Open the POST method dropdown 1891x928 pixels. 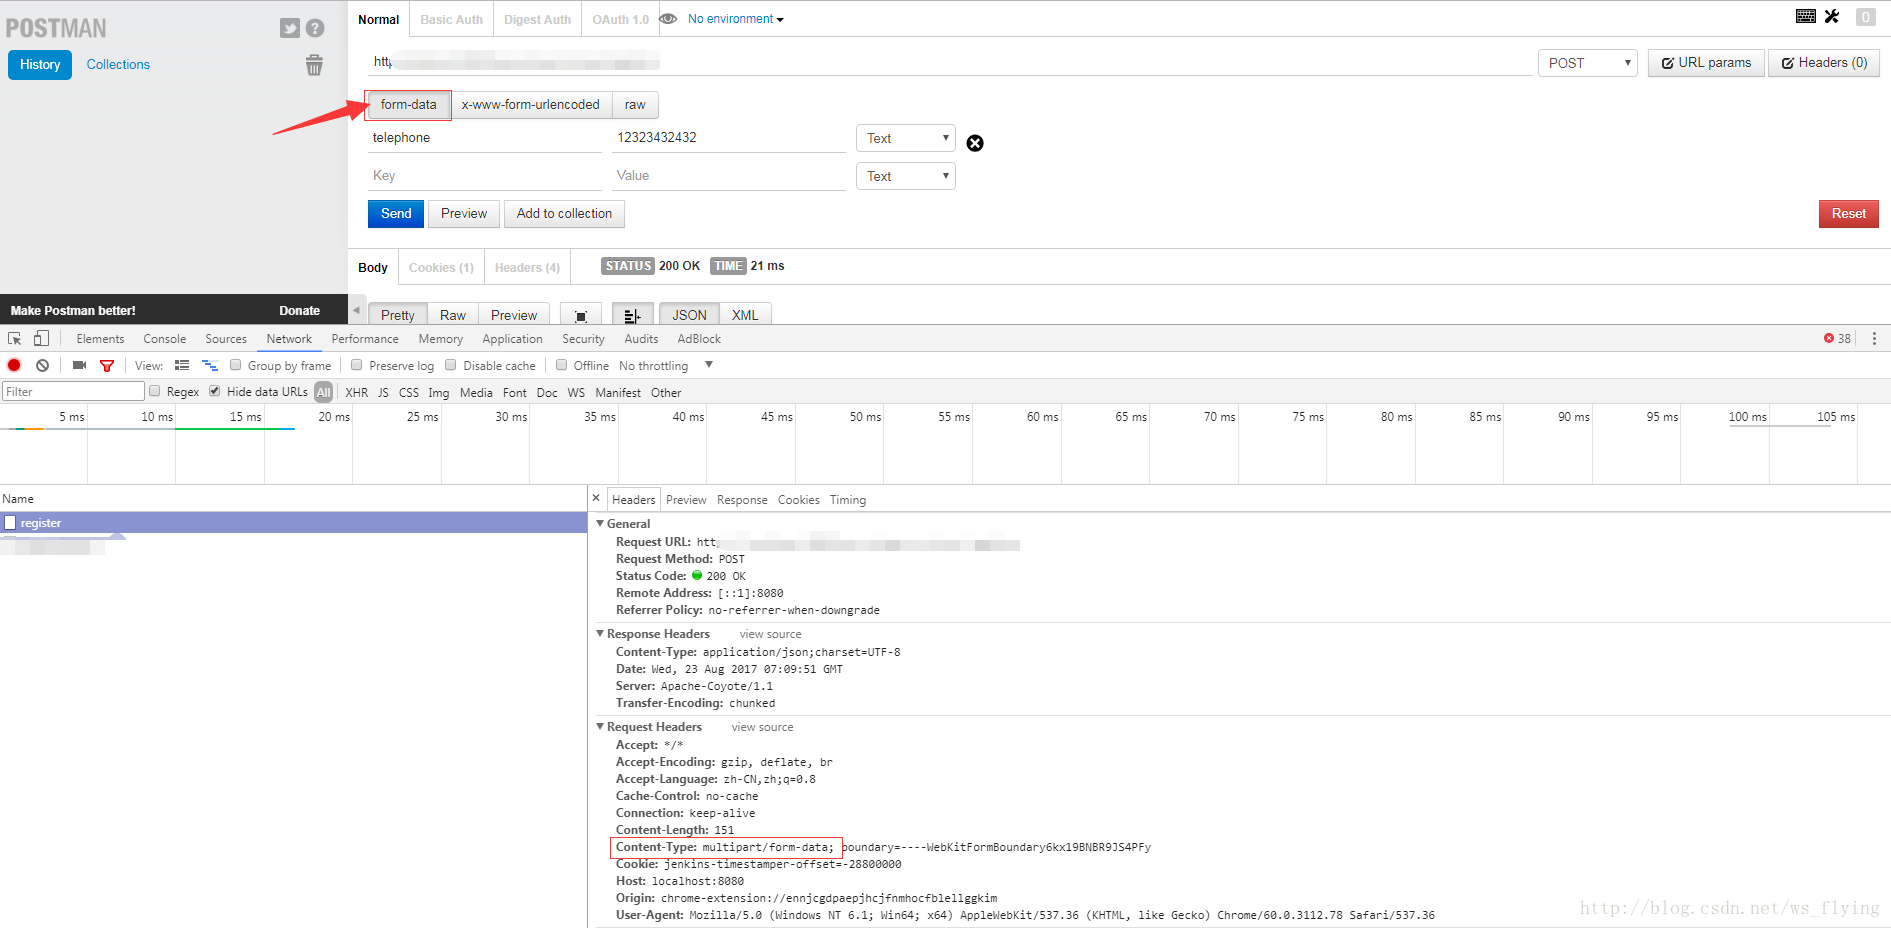click(x=1588, y=63)
